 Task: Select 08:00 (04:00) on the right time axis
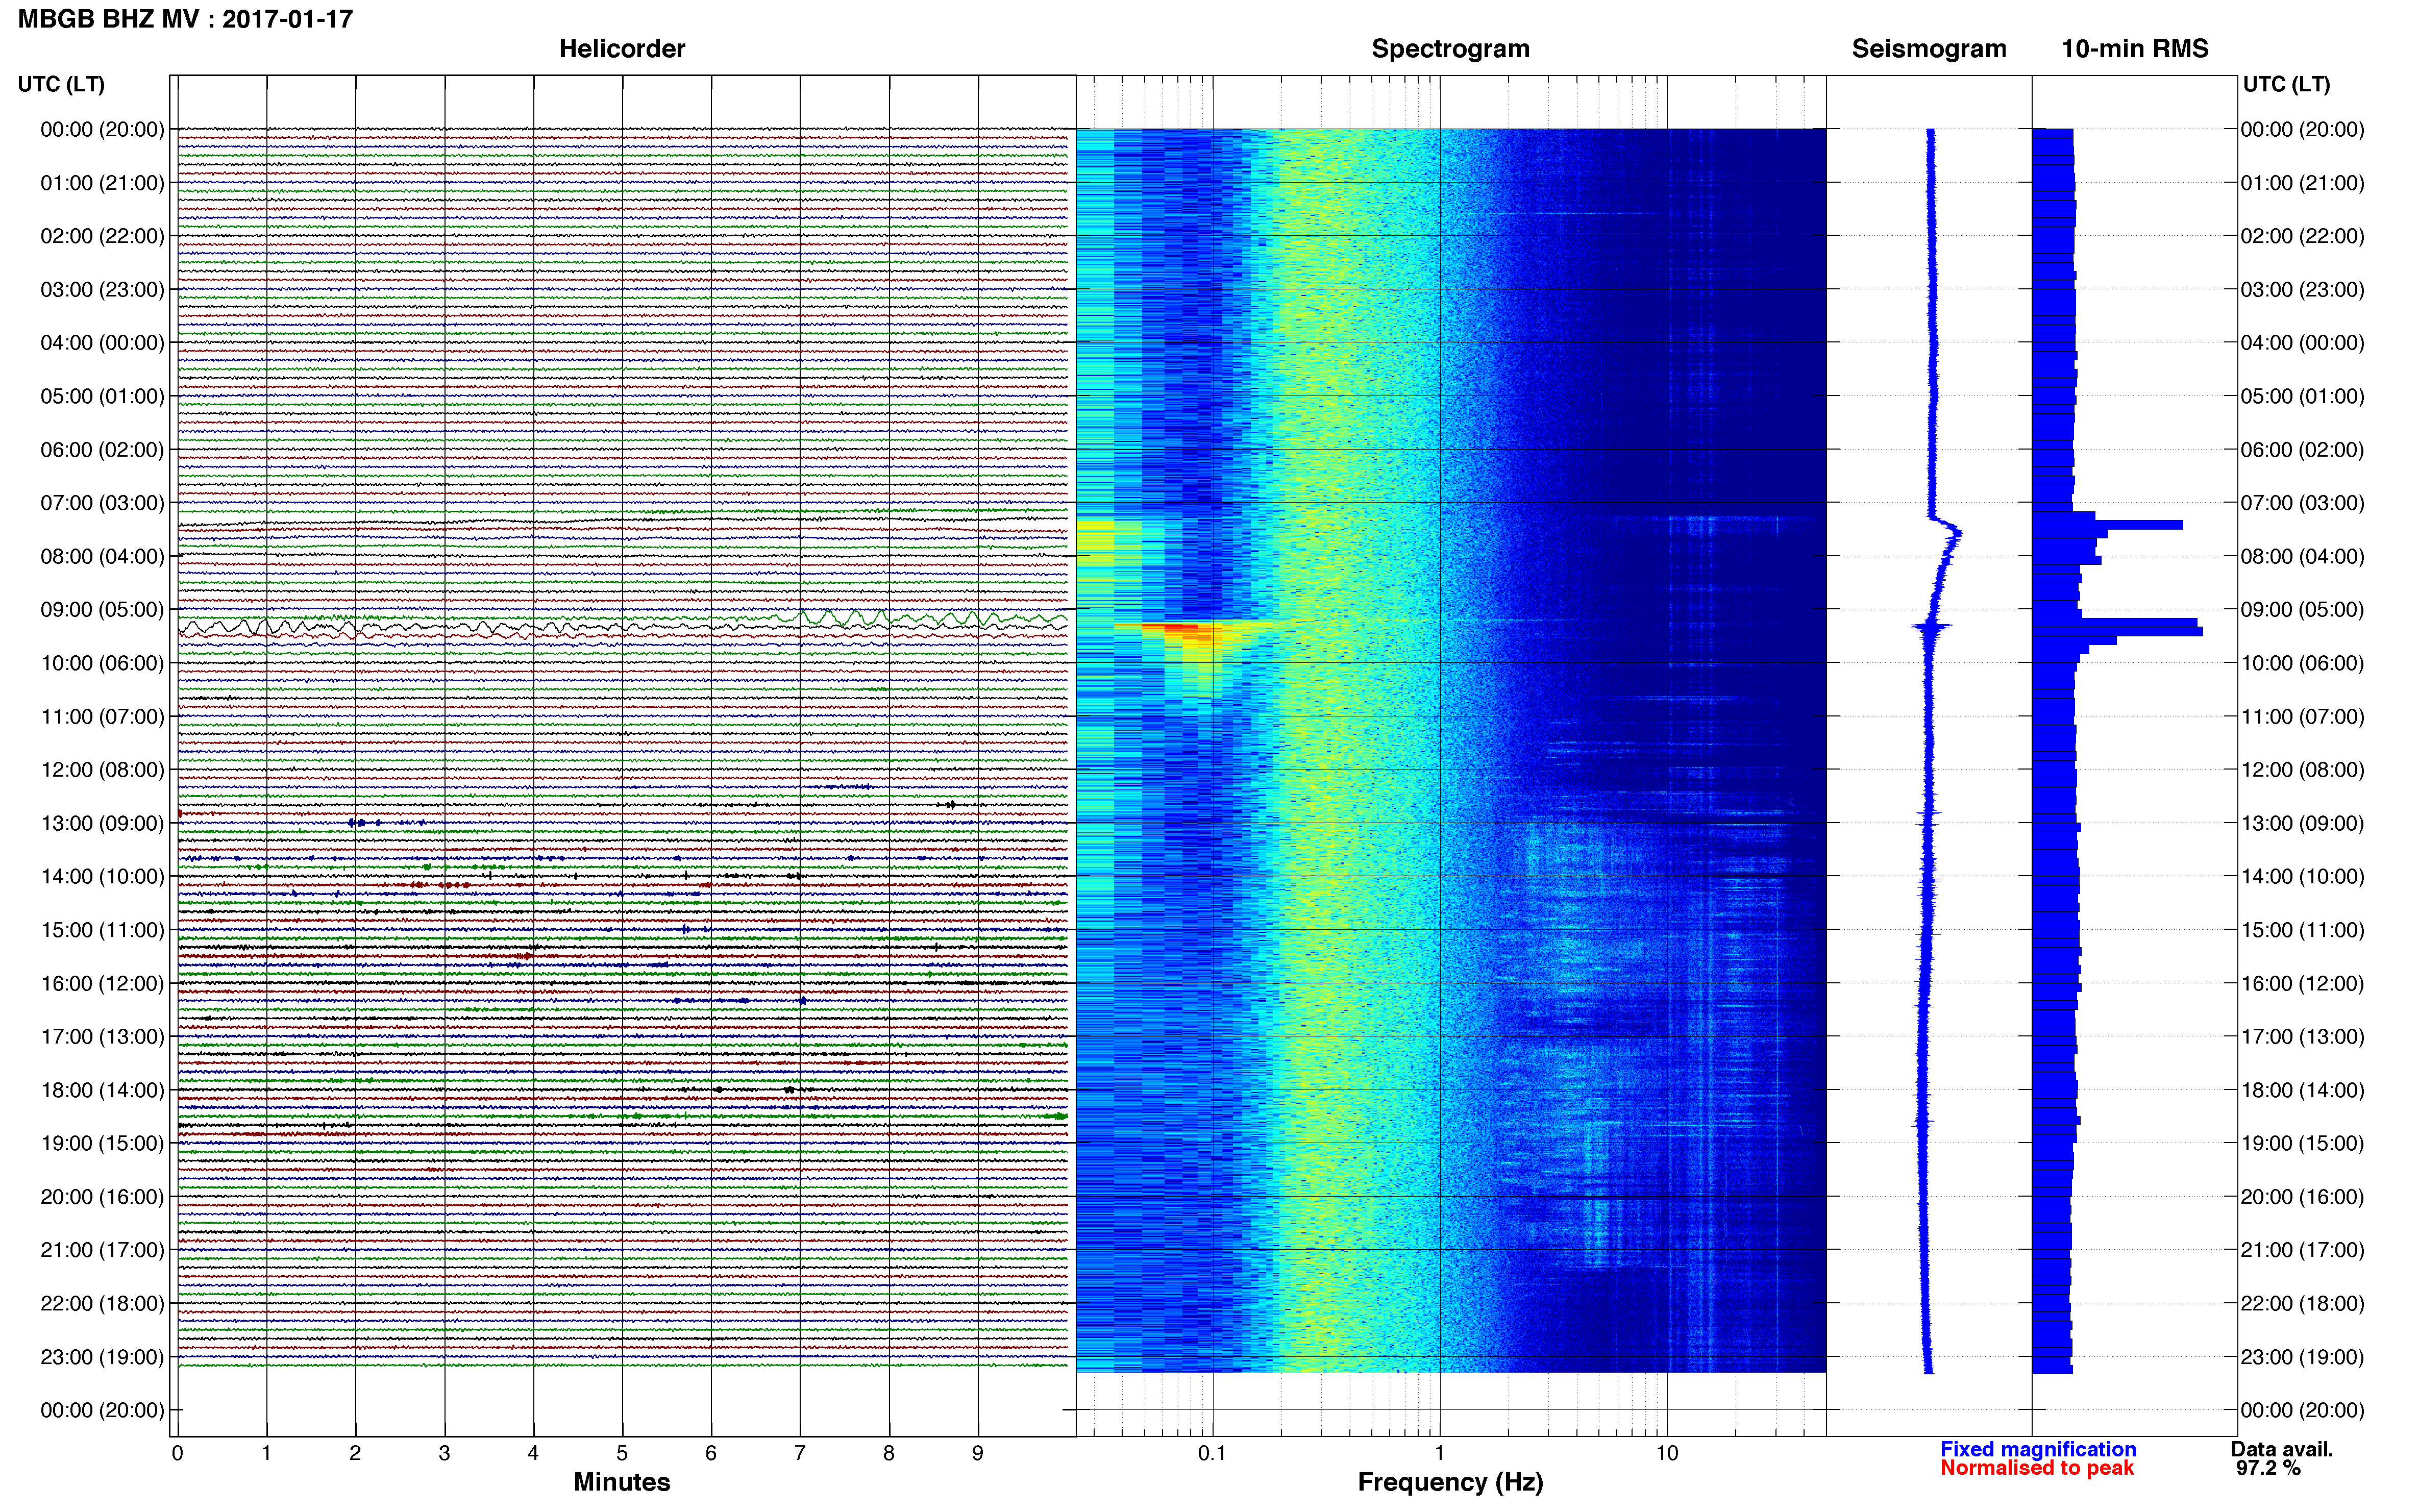click(x=2302, y=557)
